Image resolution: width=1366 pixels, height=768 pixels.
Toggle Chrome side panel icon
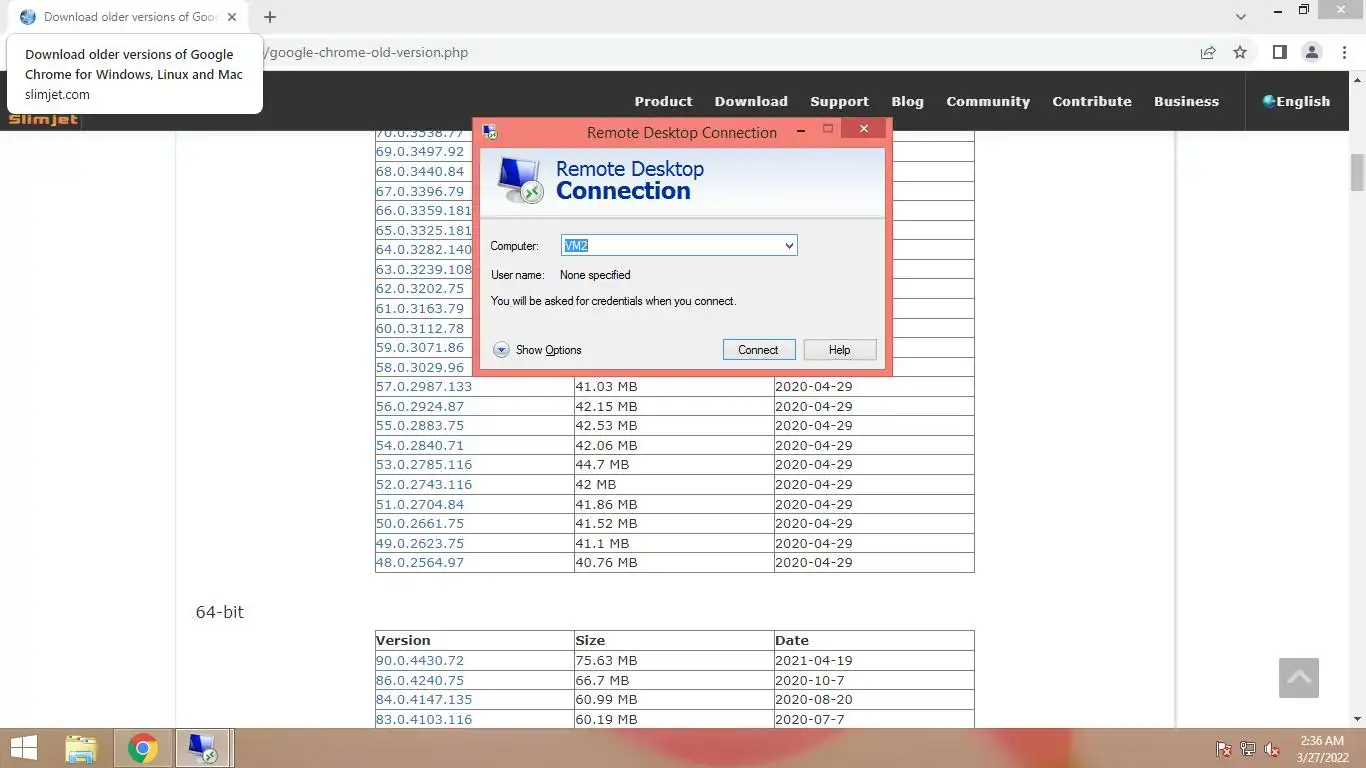[1279, 52]
